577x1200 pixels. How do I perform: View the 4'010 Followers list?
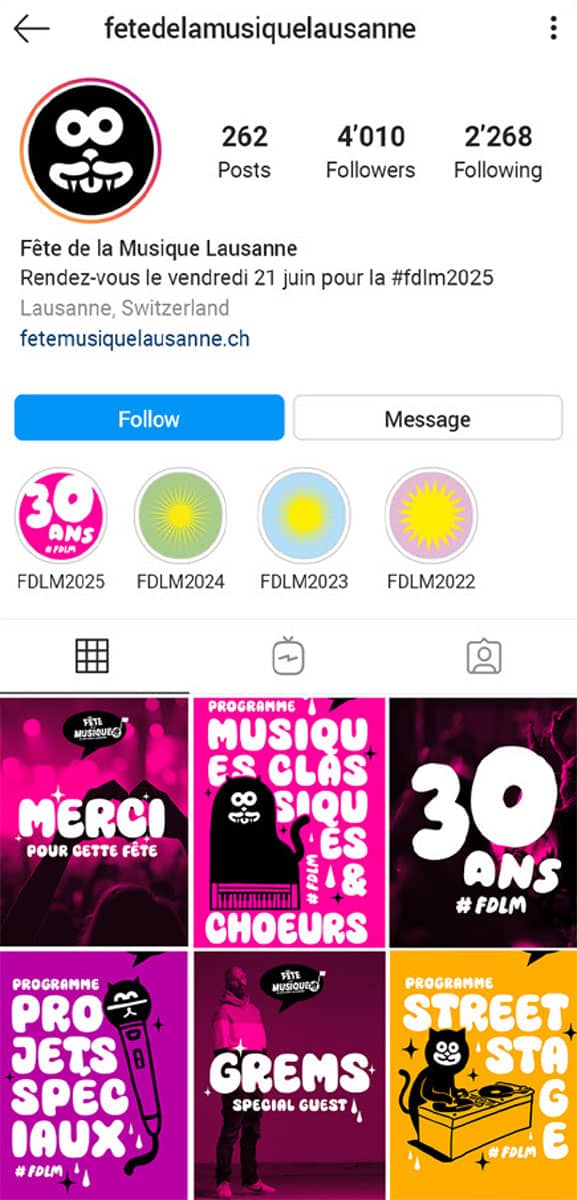tap(370, 152)
